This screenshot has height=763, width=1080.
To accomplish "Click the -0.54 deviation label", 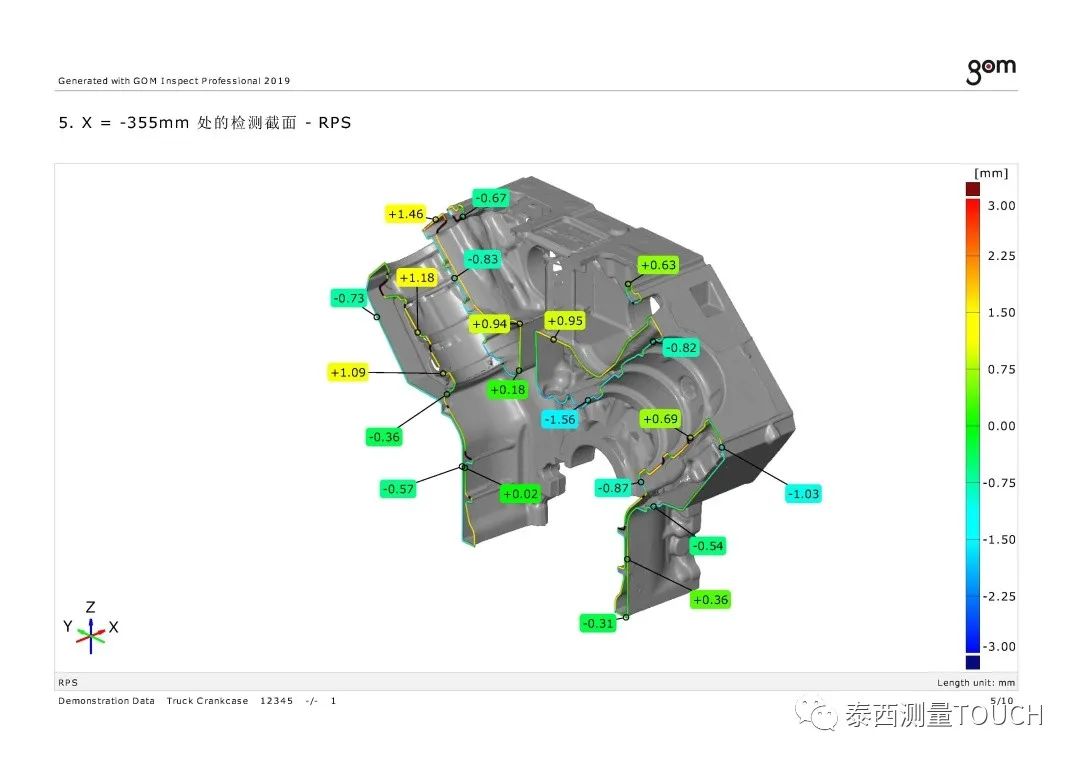I will coord(708,546).
